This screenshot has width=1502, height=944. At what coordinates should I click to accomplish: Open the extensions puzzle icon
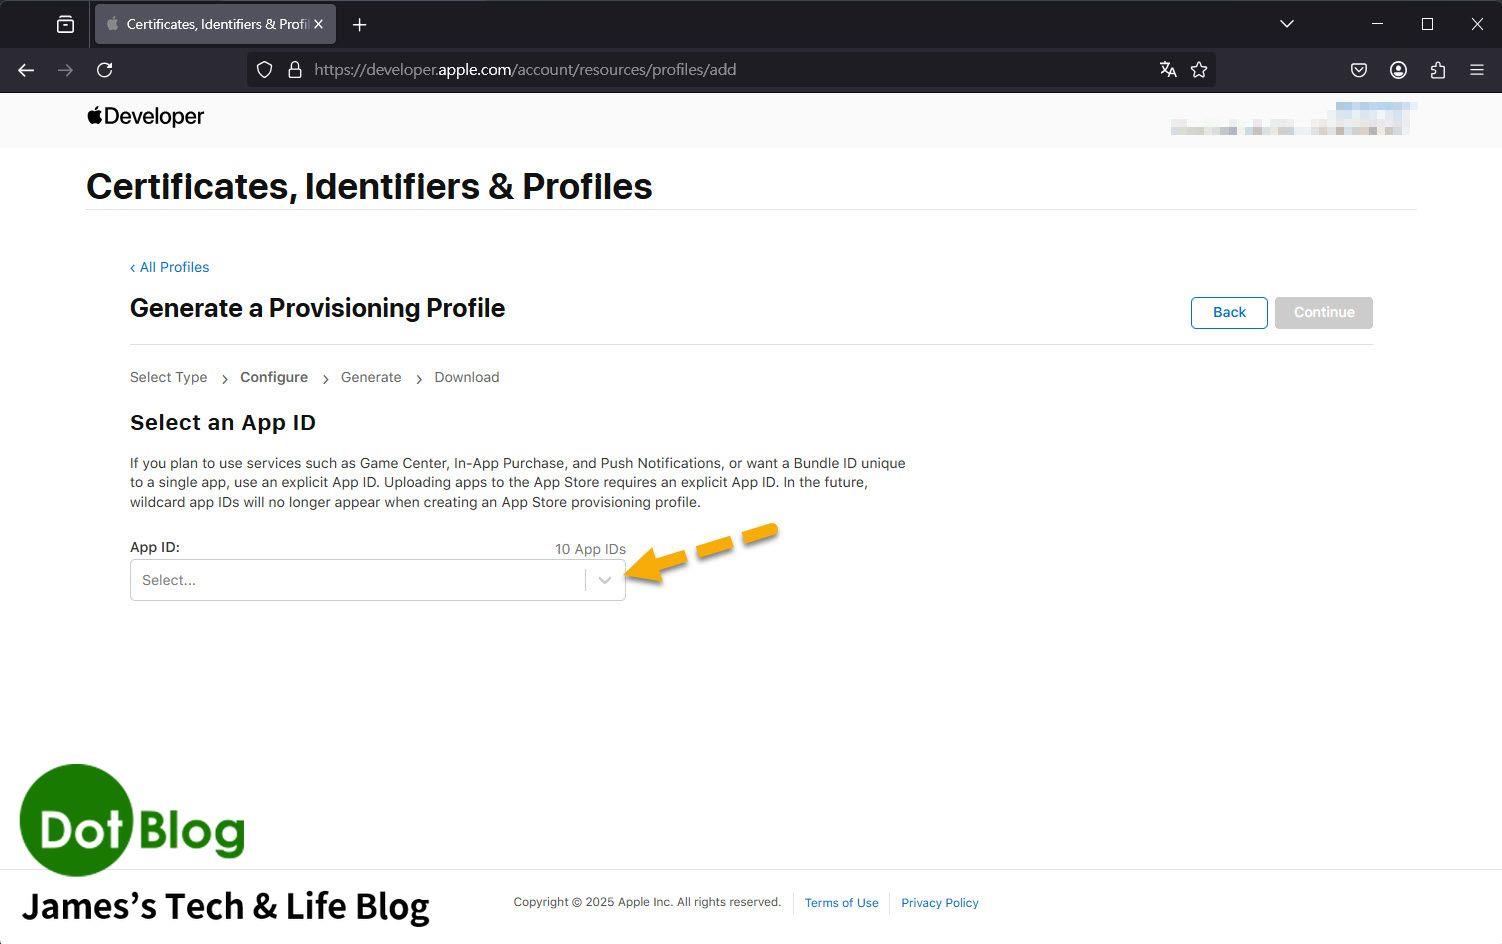point(1438,70)
